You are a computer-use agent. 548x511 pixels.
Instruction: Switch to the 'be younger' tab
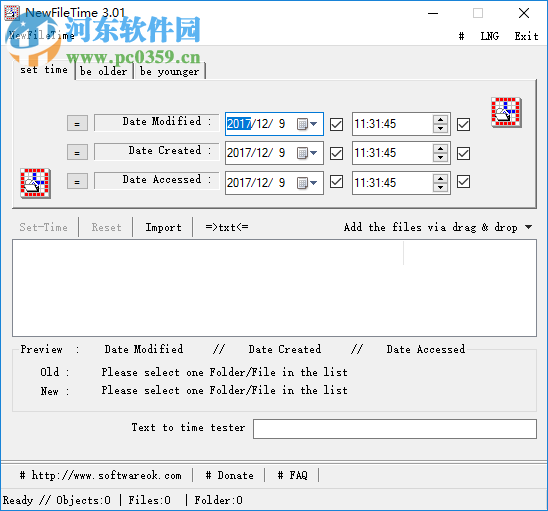[170, 71]
